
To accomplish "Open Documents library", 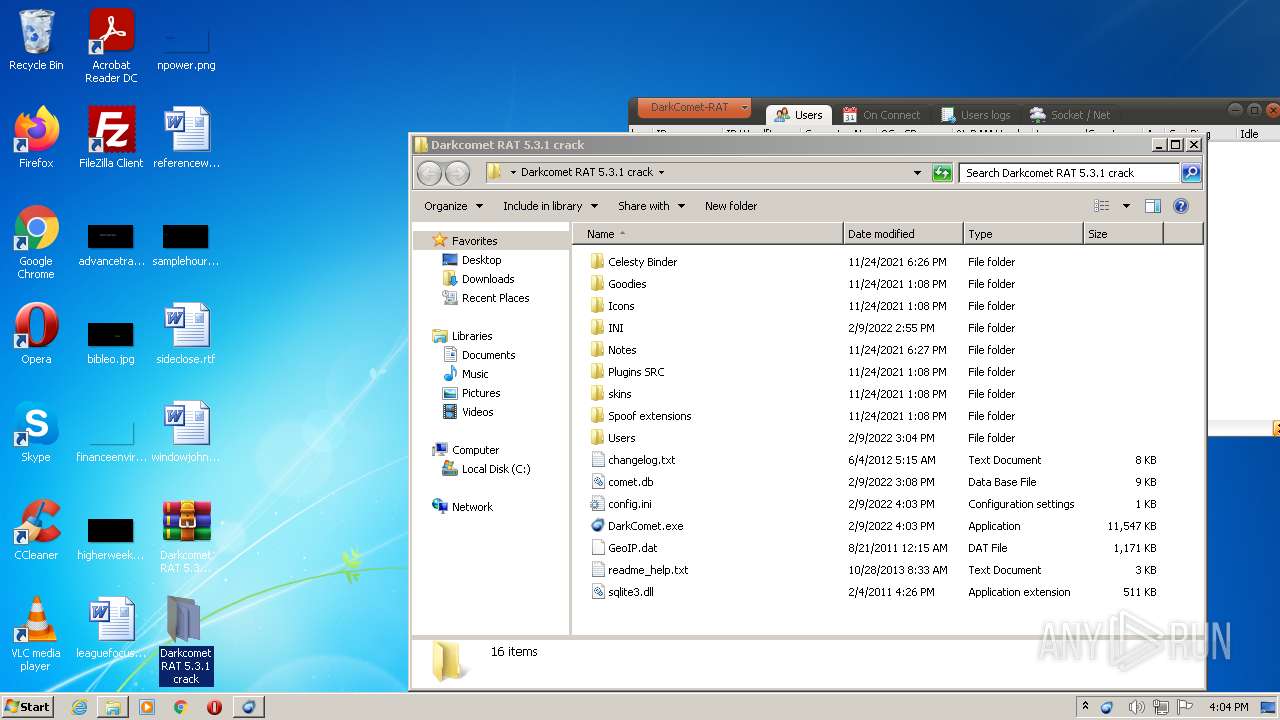I will [488, 355].
